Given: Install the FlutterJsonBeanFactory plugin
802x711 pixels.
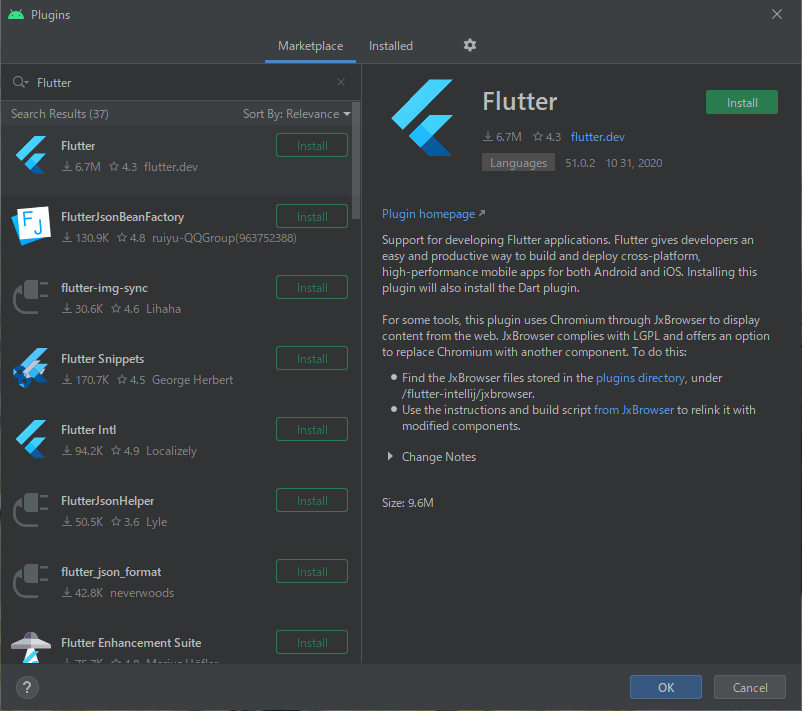Looking at the screenshot, I should [x=312, y=216].
